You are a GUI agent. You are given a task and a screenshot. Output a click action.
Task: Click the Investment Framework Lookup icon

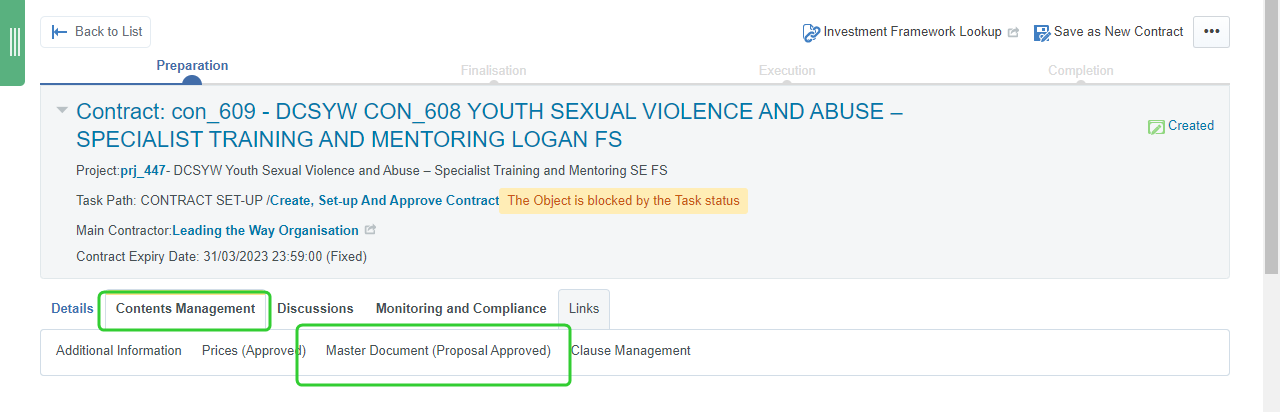pos(811,32)
